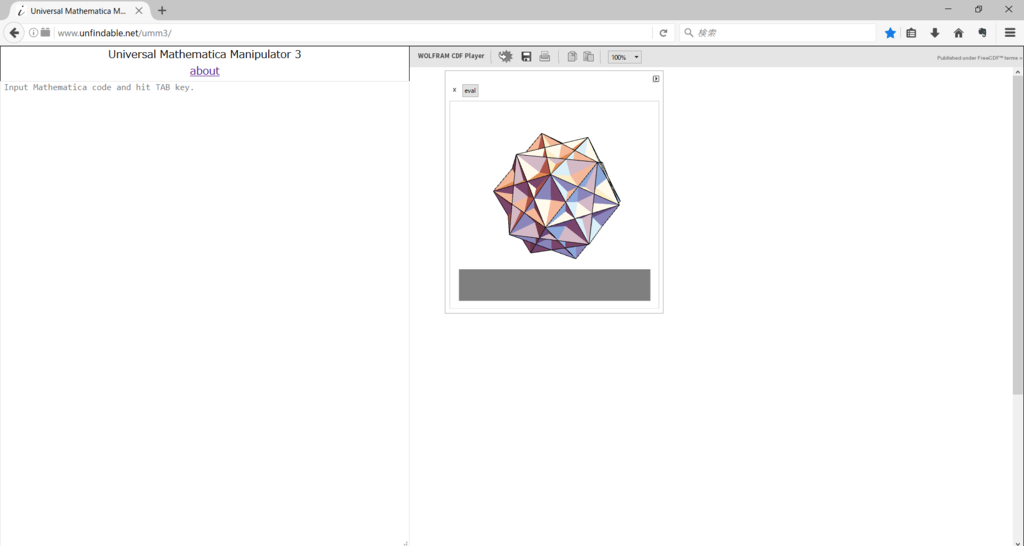Close the Universal Mathematica tab
Viewport: 1024px width, 546px height.
click(x=138, y=11)
